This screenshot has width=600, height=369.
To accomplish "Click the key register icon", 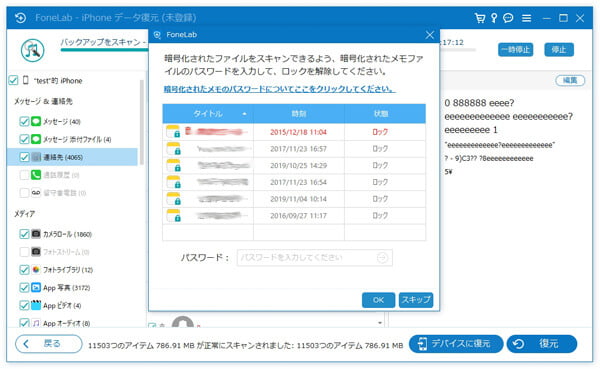I will [x=494, y=18].
